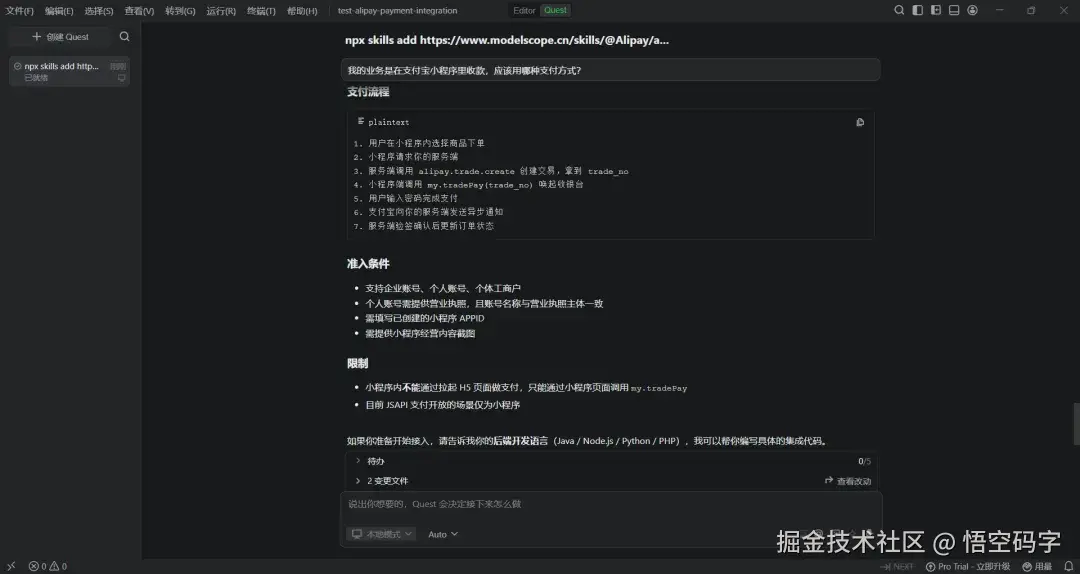The height and width of the screenshot is (574, 1080).
Task: Toggle the bottom panel layout icon
Action: 954,10
